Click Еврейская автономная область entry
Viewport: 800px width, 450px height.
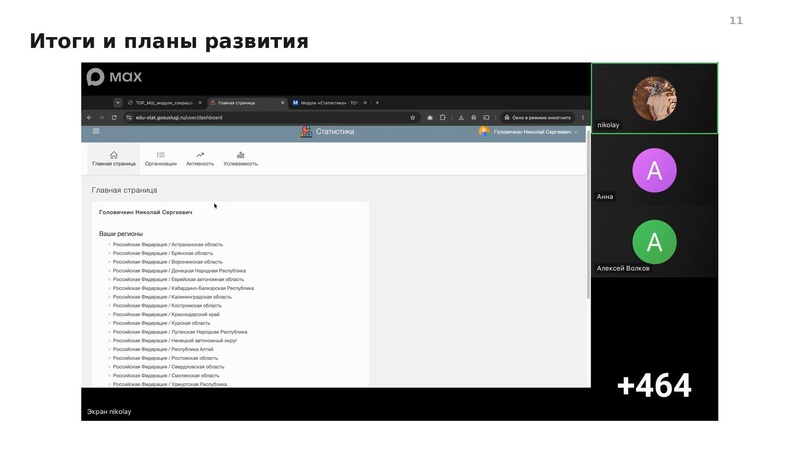coord(178,279)
